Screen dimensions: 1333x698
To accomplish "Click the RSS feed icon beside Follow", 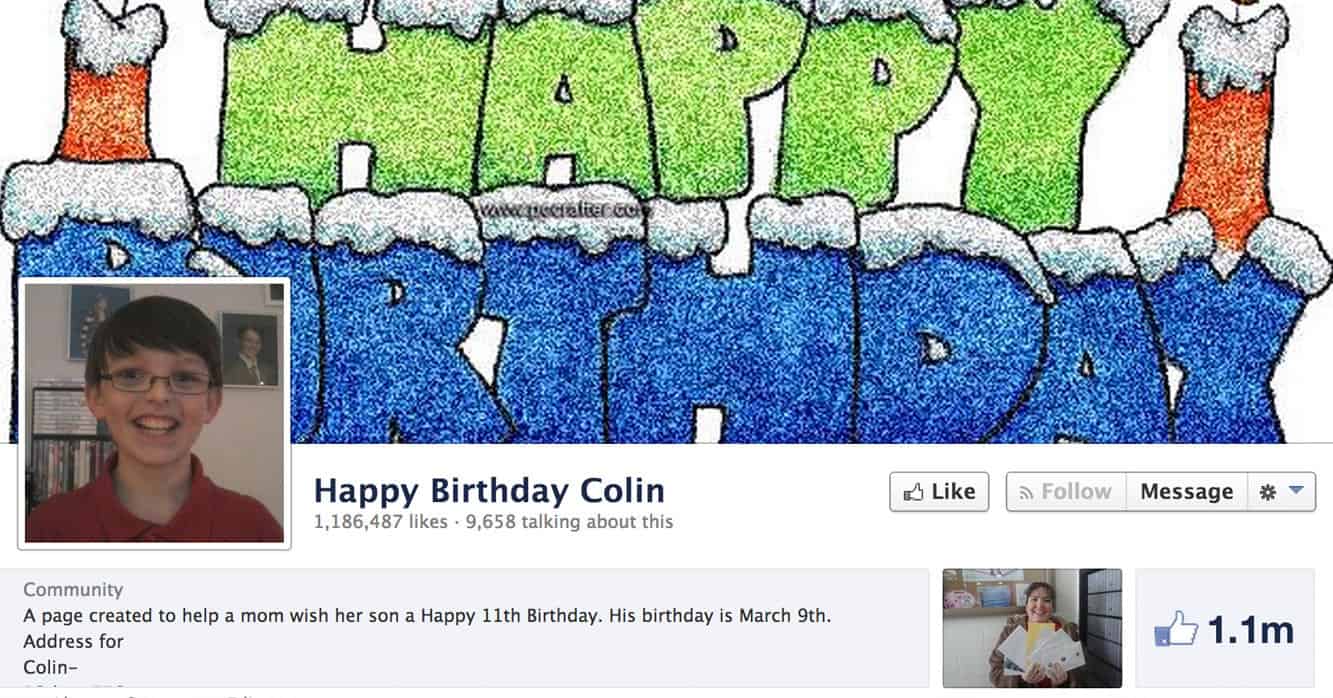I will pos(1025,492).
